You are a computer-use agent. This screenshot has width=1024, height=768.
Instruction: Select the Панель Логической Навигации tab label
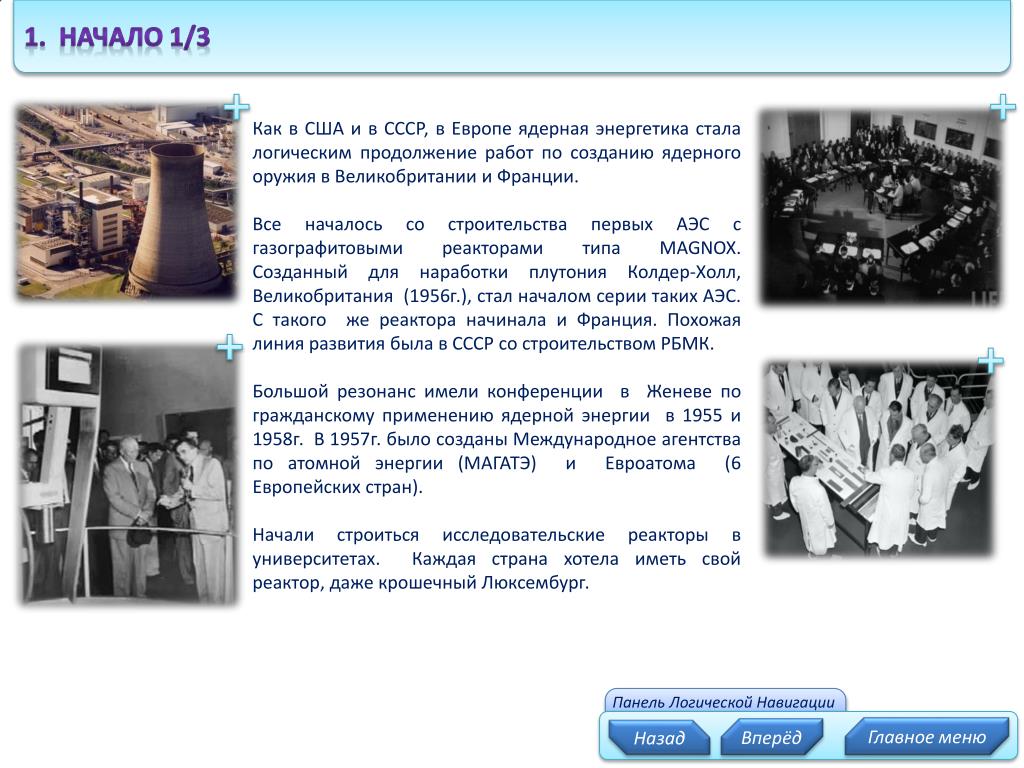[724, 702]
